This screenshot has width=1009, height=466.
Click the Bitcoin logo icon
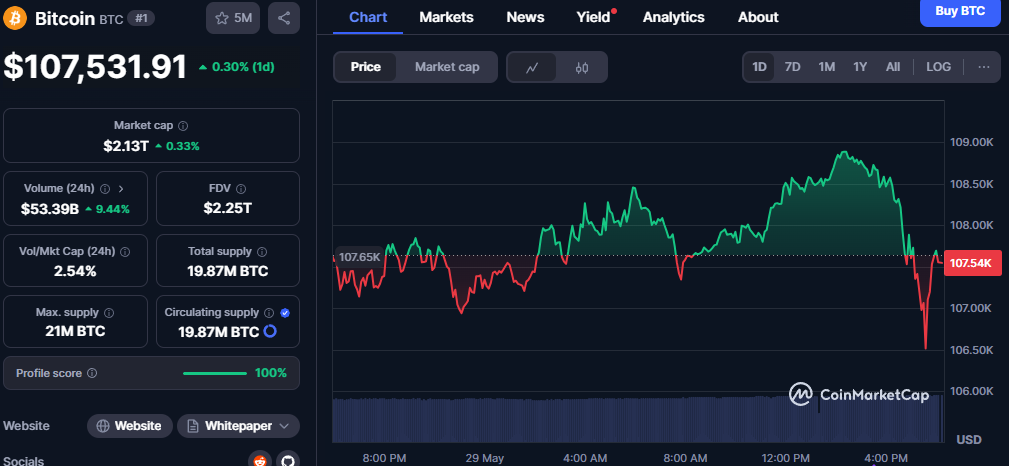(x=15, y=18)
